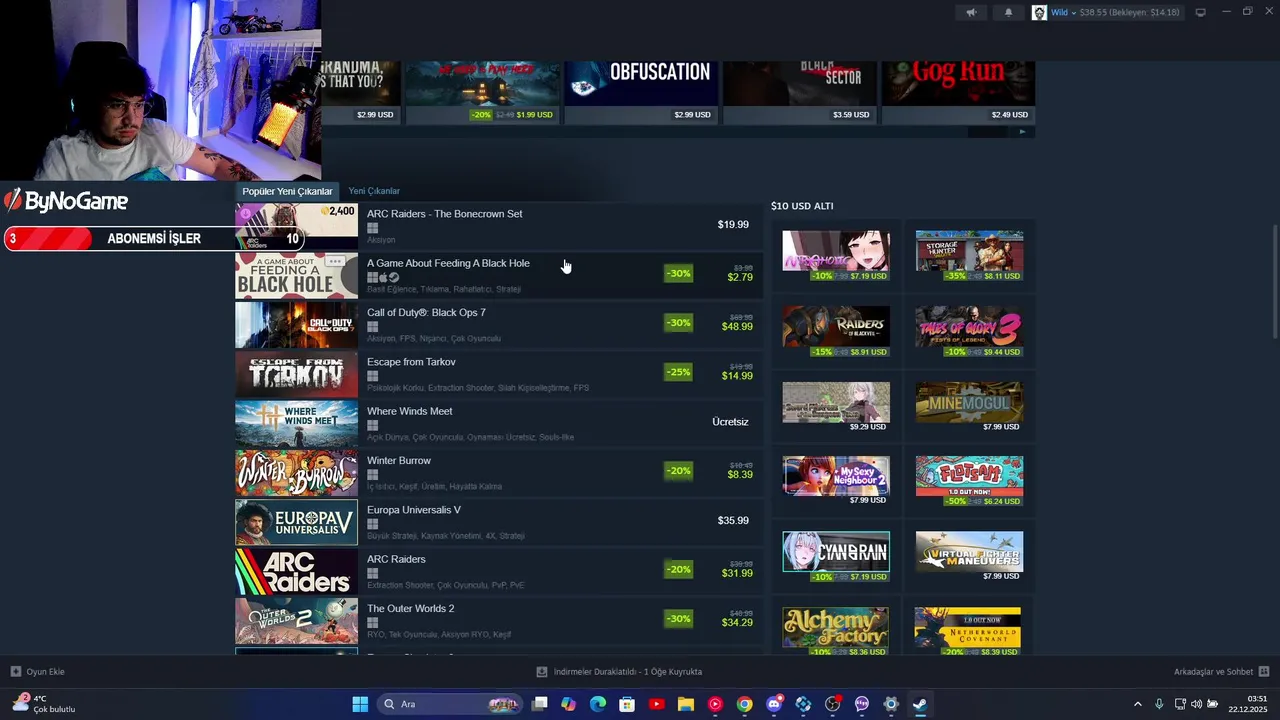Click the $35.99 Europa Universalis V price
The width and height of the screenshot is (1280, 720).
[x=733, y=521]
